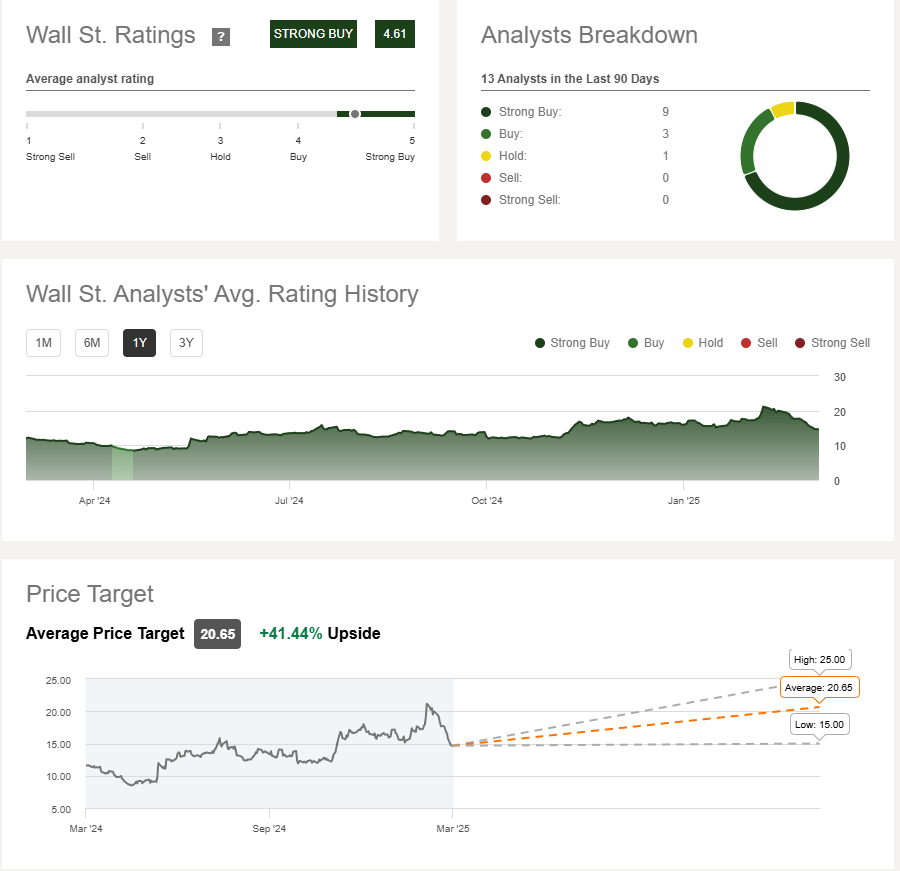Select the Strong Buy dot in Analysts Breakdown legend
Screen dimensions: 900x871
(488, 111)
